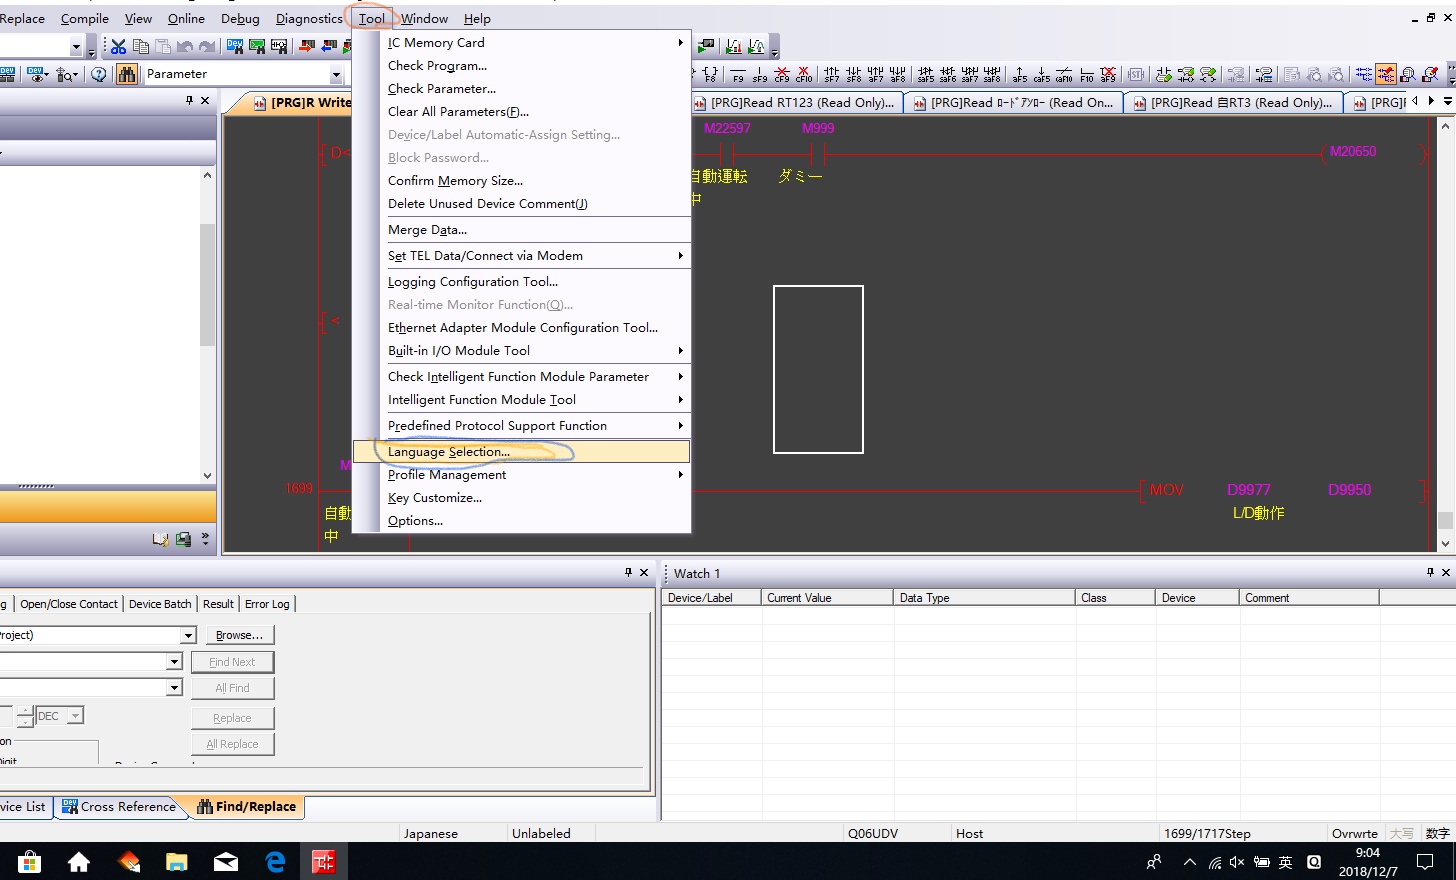This screenshot has width=1456, height=880.
Task: Open the Diagnostics menu
Action: 308,18
